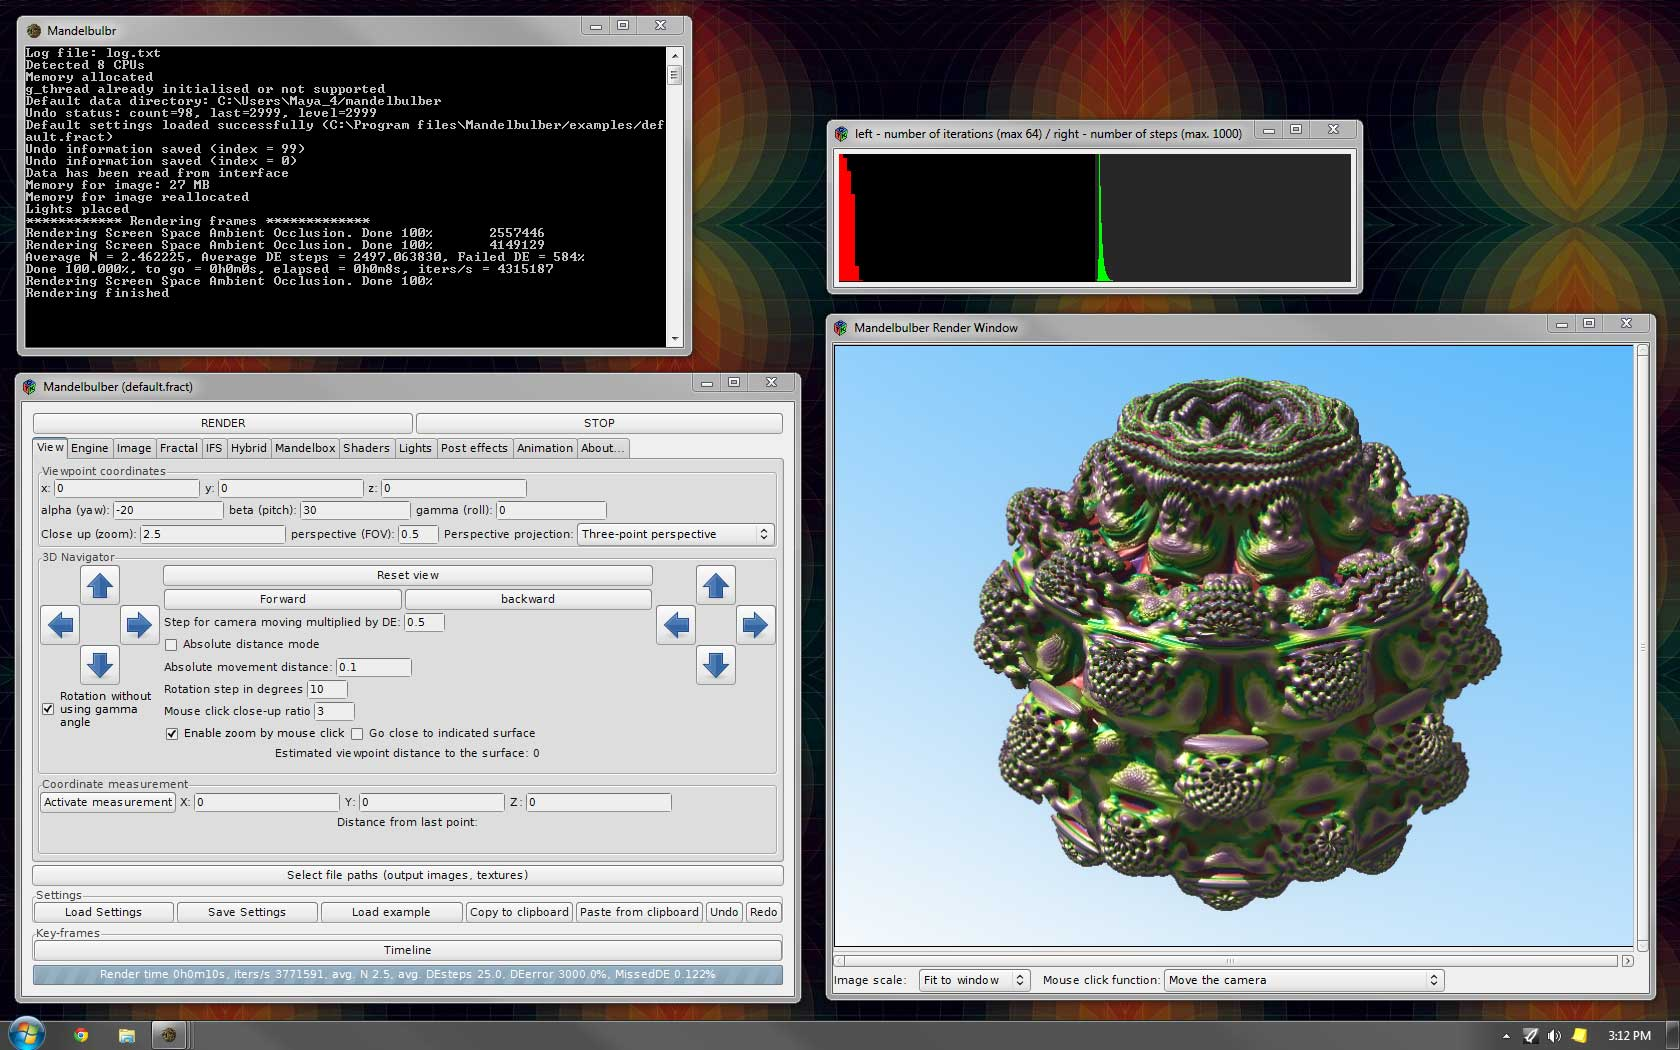Click Paste from clipboard button
Viewport: 1680px width, 1050px height.
coord(639,912)
